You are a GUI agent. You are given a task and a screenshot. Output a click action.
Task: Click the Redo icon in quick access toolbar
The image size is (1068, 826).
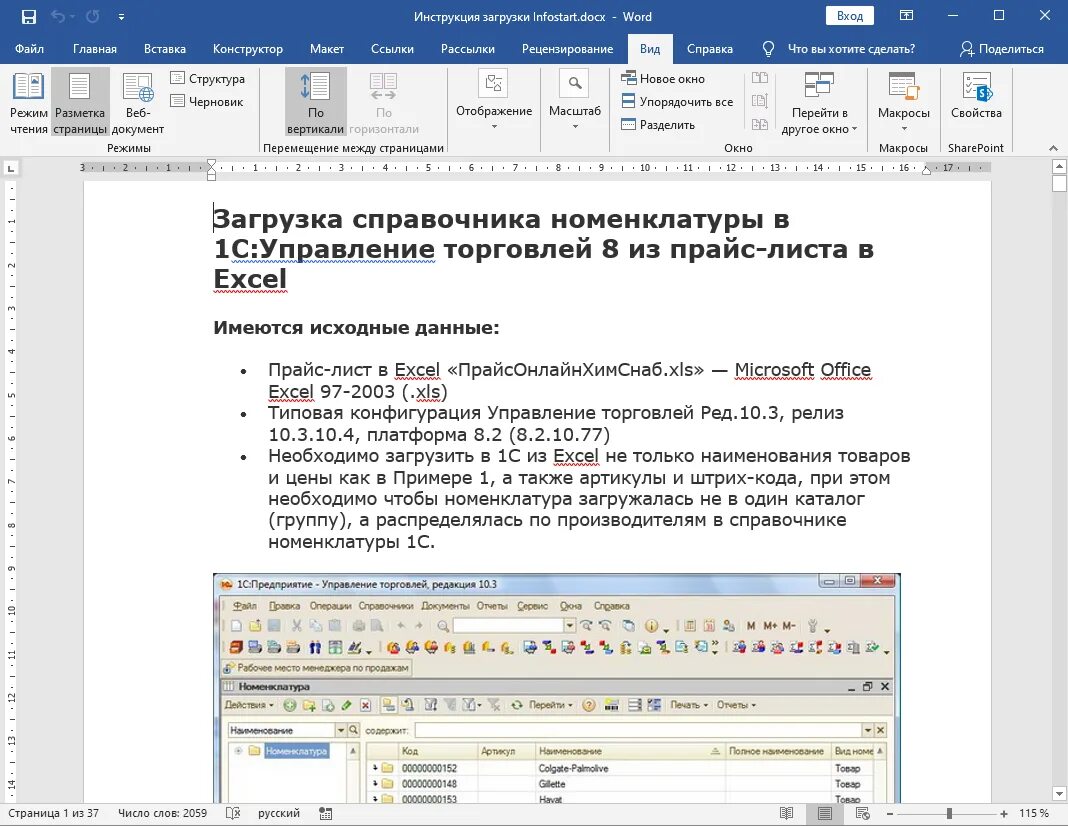[x=93, y=16]
